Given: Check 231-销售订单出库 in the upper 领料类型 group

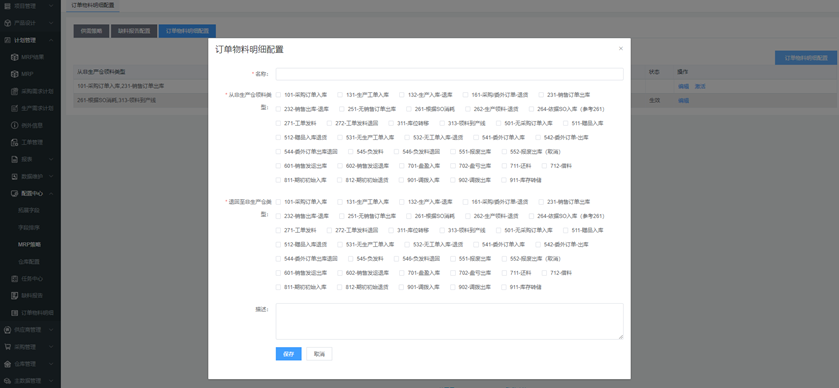Looking at the screenshot, I should [541, 95].
